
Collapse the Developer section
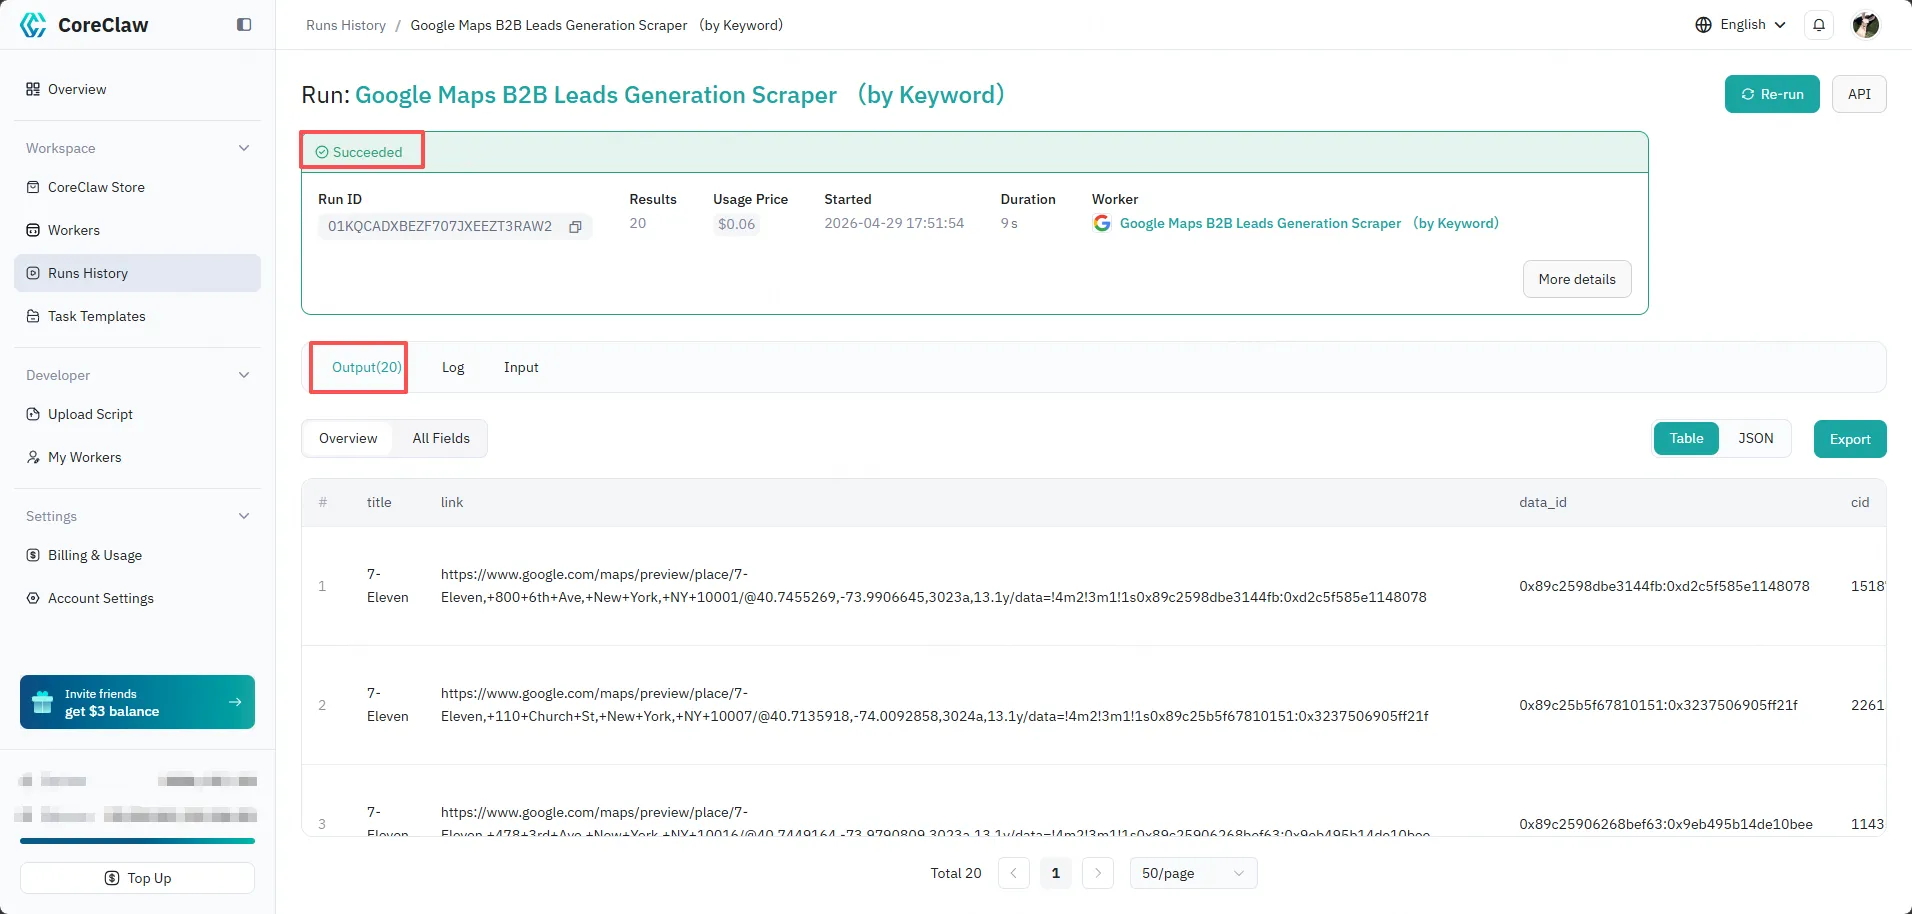(244, 375)
